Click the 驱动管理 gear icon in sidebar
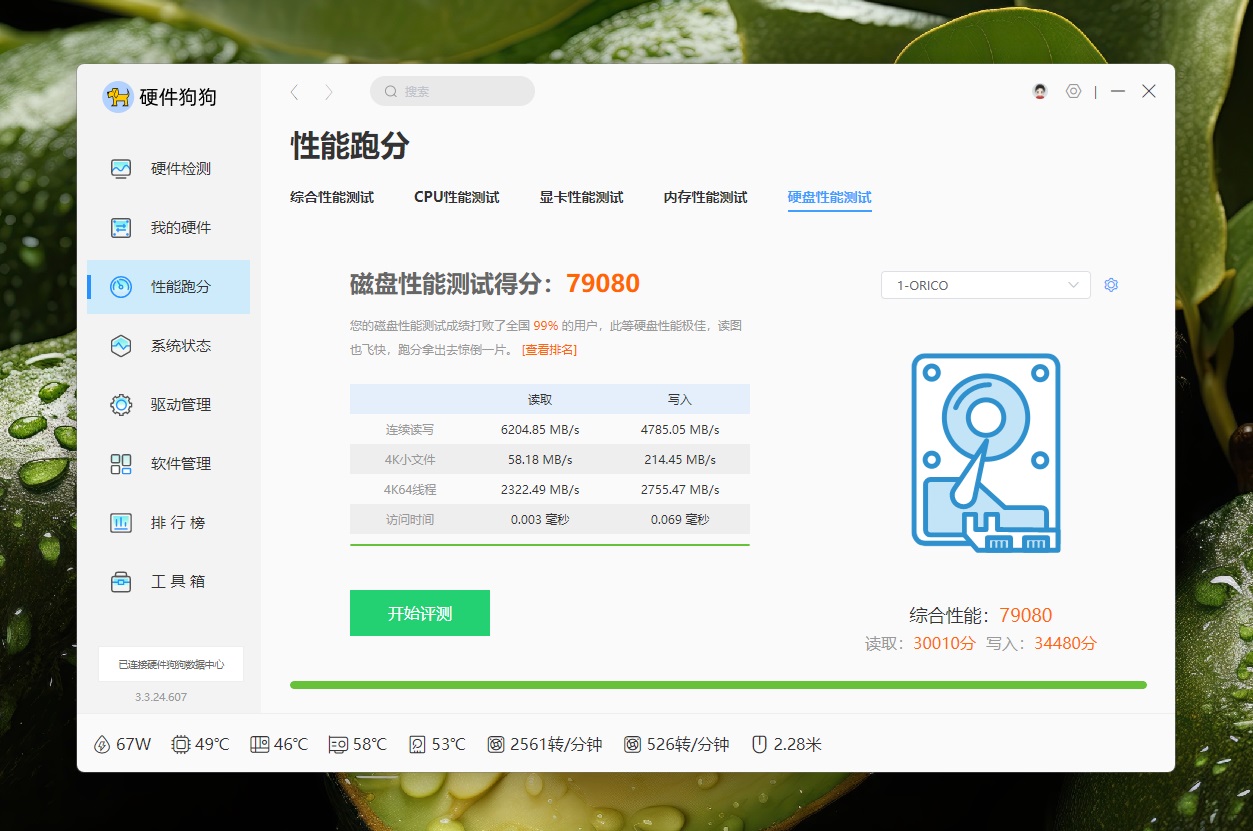This screenshot has width=1253, height=831. point(121,405)
